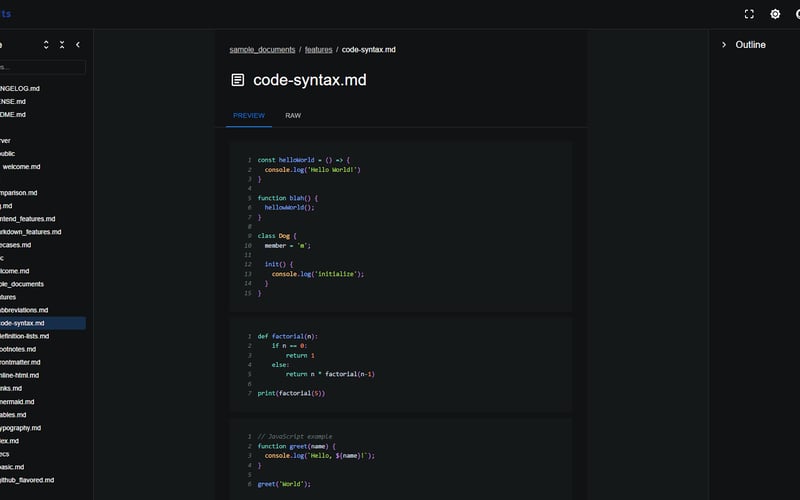Viewport: 800px width, 500px height.
Task: Open mermaid.md in the sidebar
Action: (x=17, y=402)
